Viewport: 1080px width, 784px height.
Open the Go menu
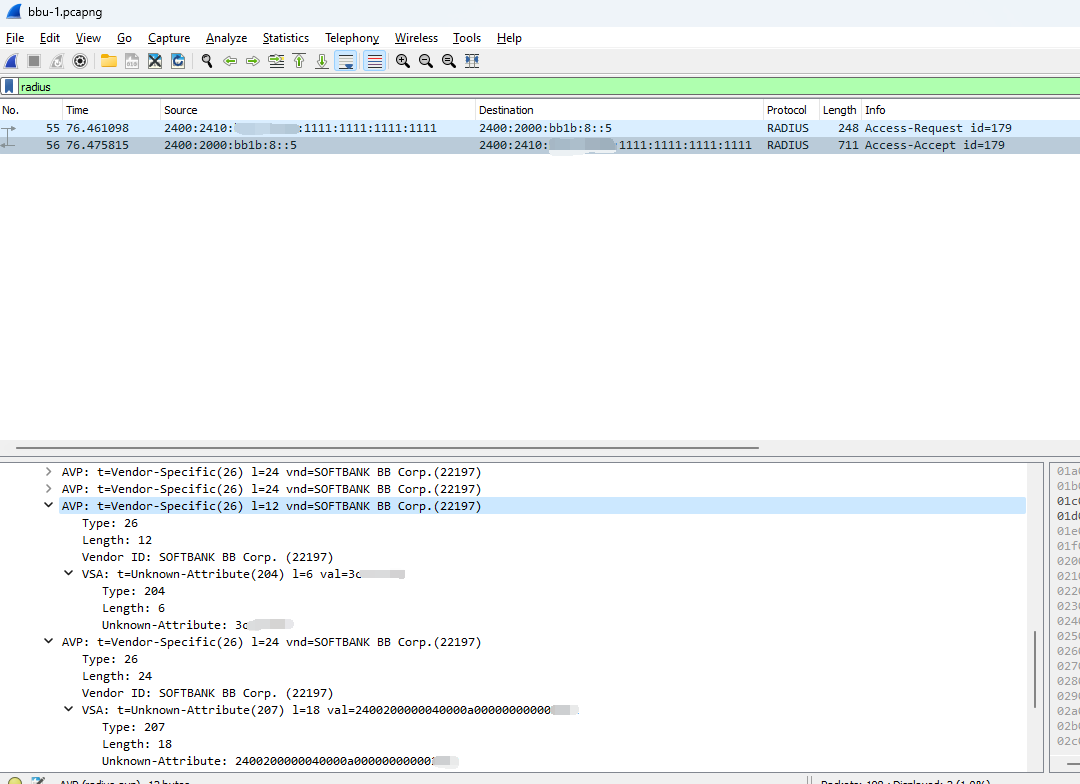point(124,38)
